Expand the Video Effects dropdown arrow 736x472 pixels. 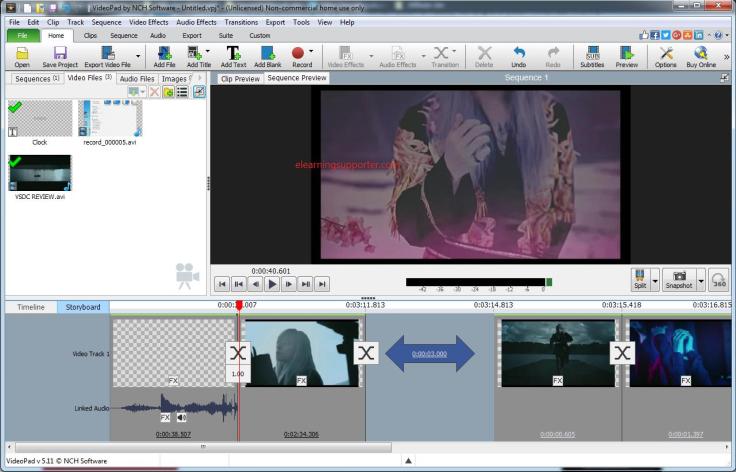point(371,56)
